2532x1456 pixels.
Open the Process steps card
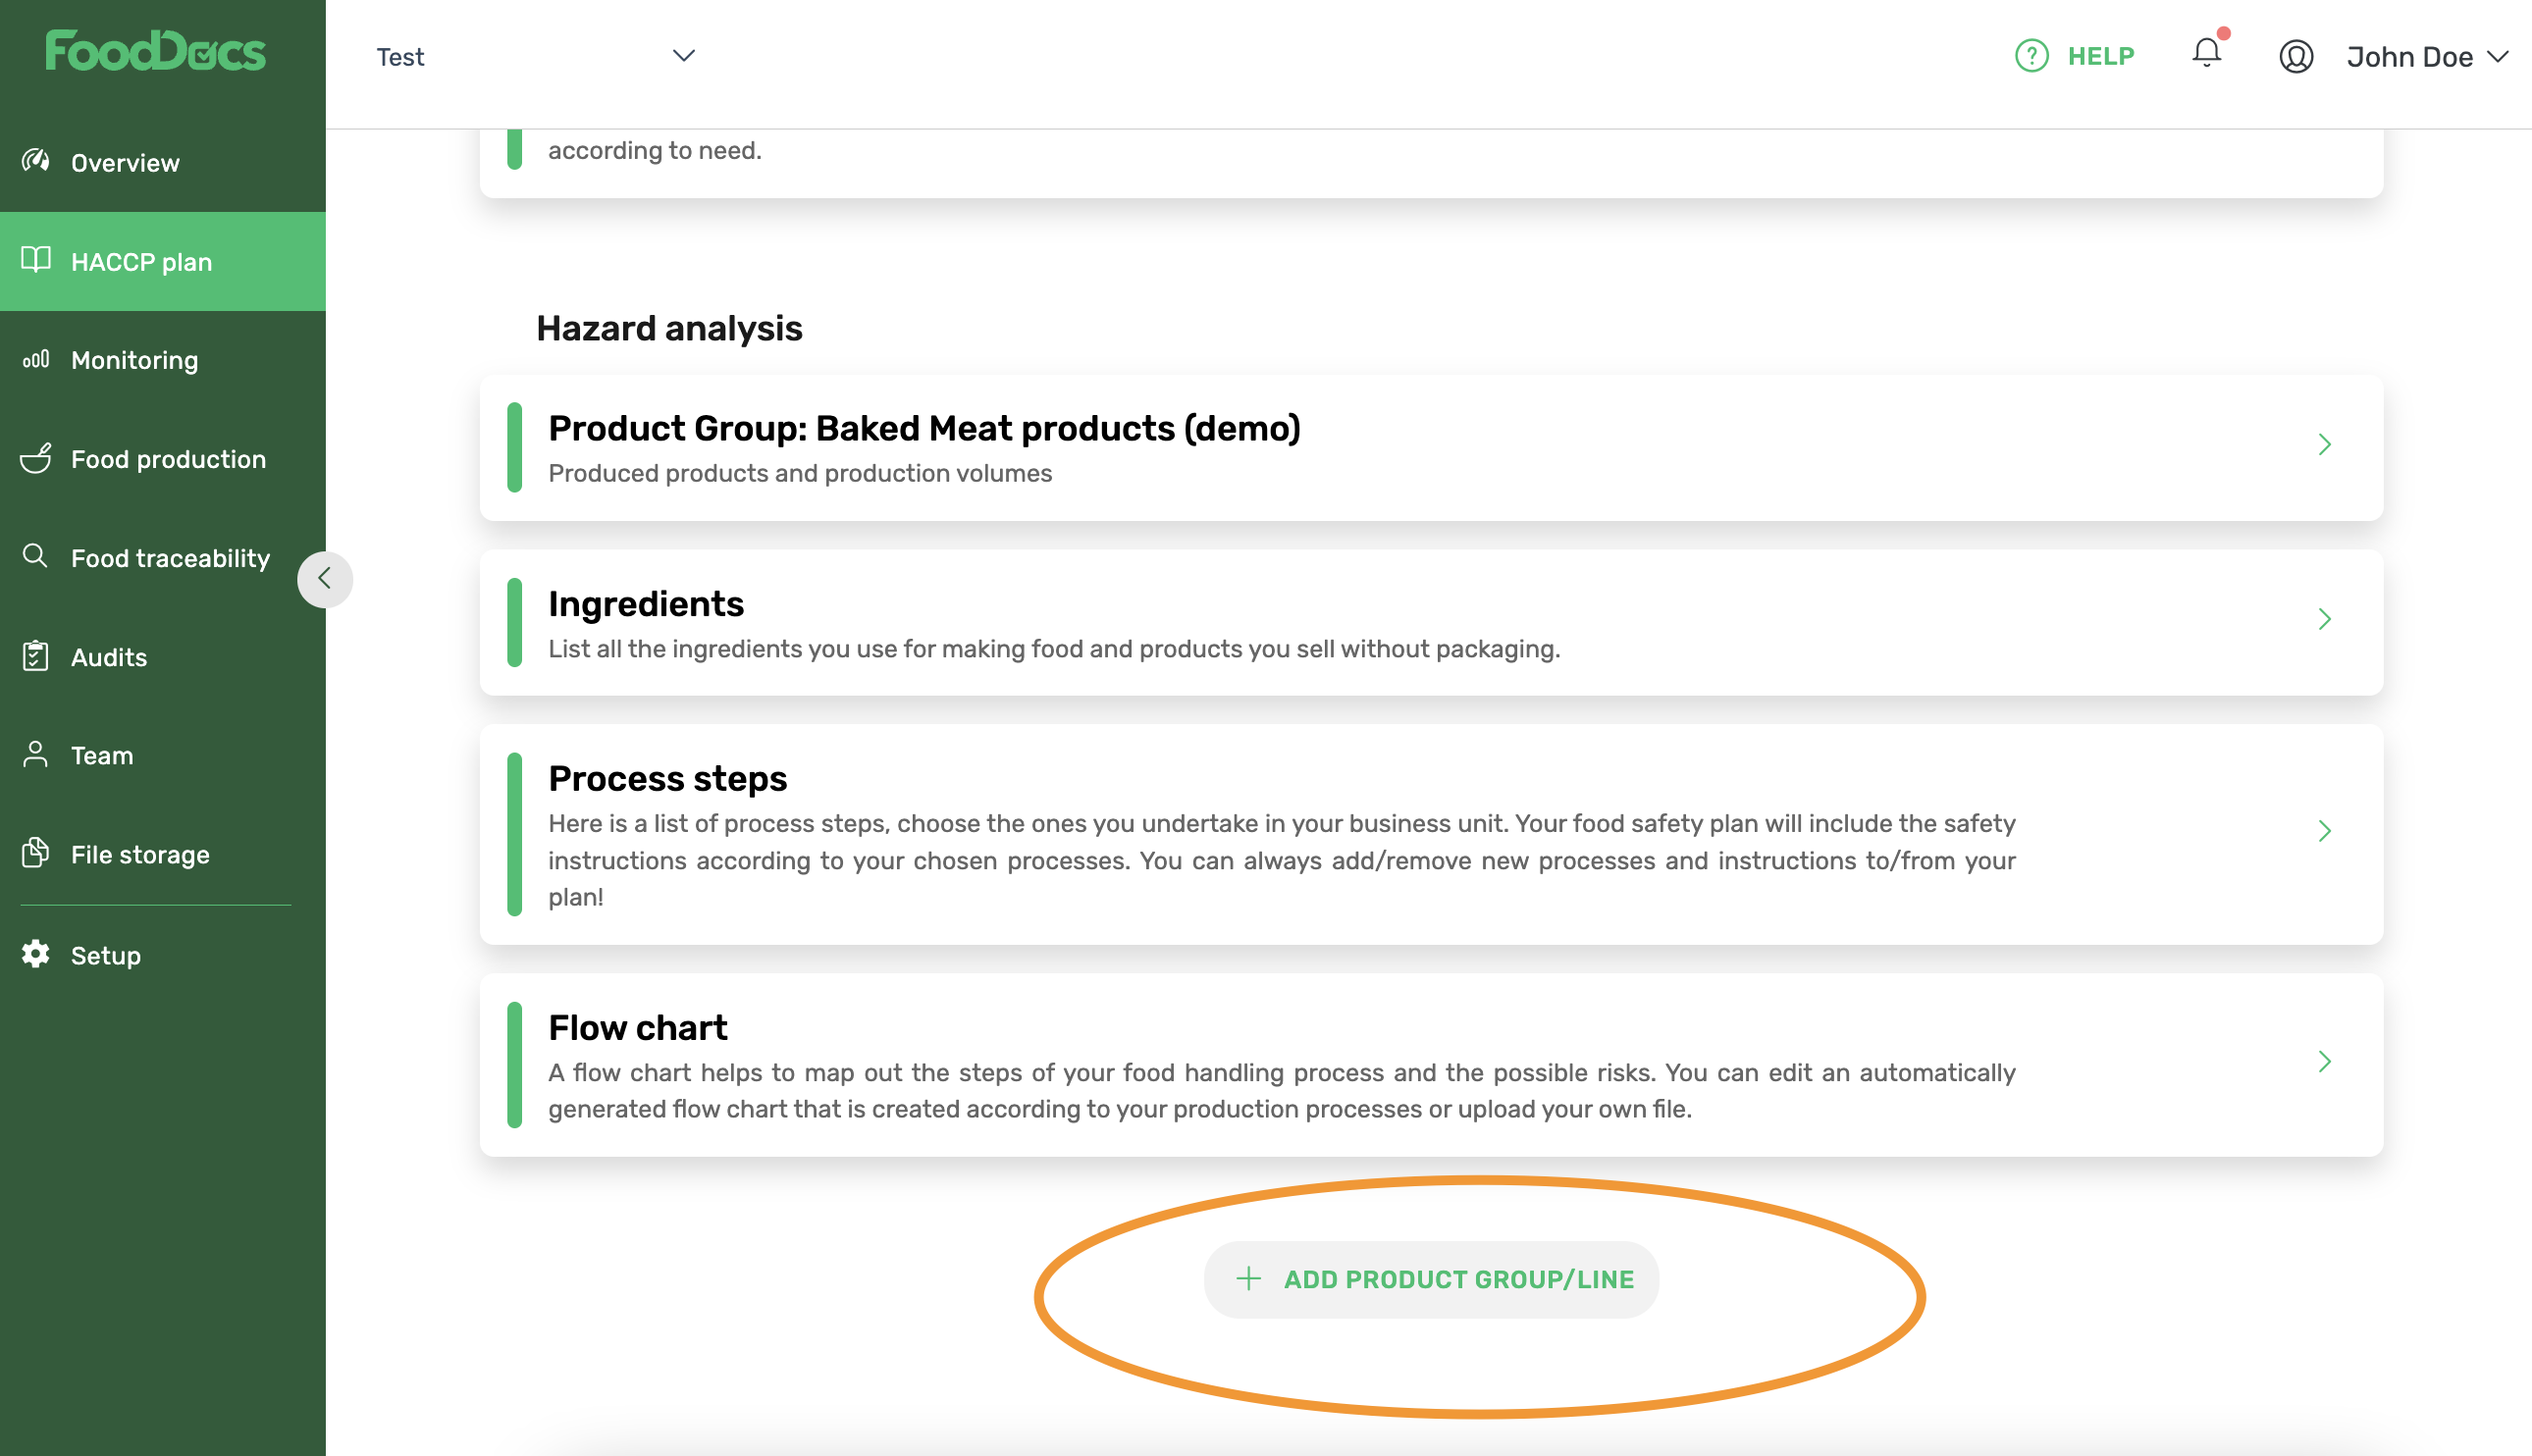[x=1431, y=834]
